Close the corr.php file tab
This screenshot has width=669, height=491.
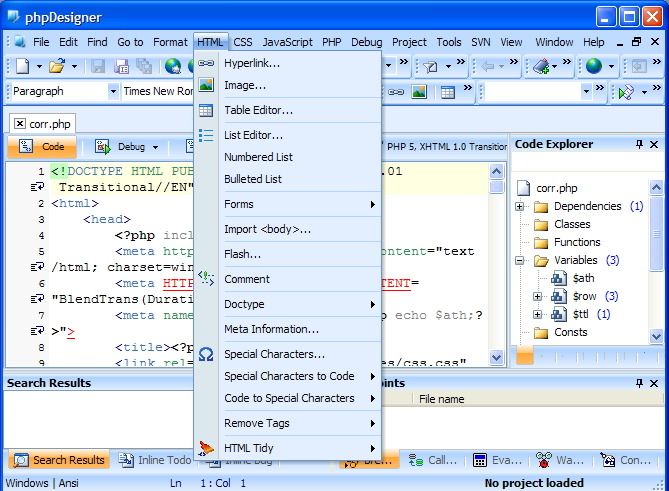click(20, 124)
